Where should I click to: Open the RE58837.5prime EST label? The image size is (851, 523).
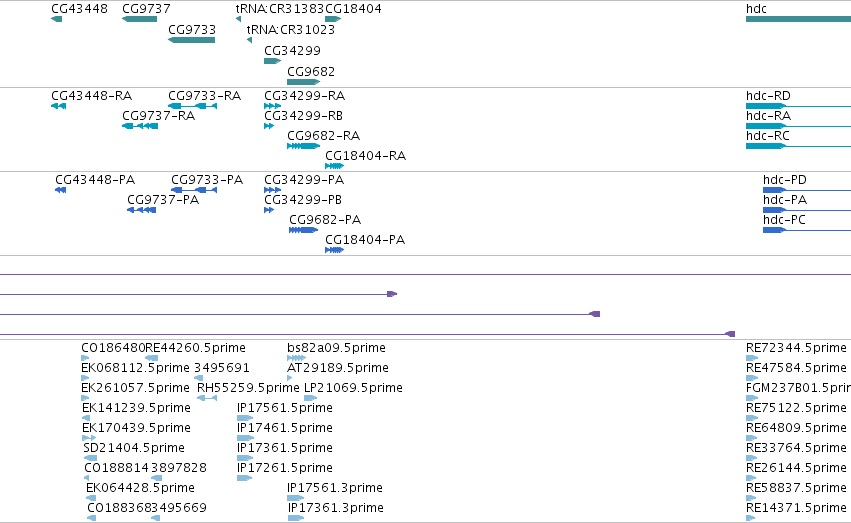point(796,489)
